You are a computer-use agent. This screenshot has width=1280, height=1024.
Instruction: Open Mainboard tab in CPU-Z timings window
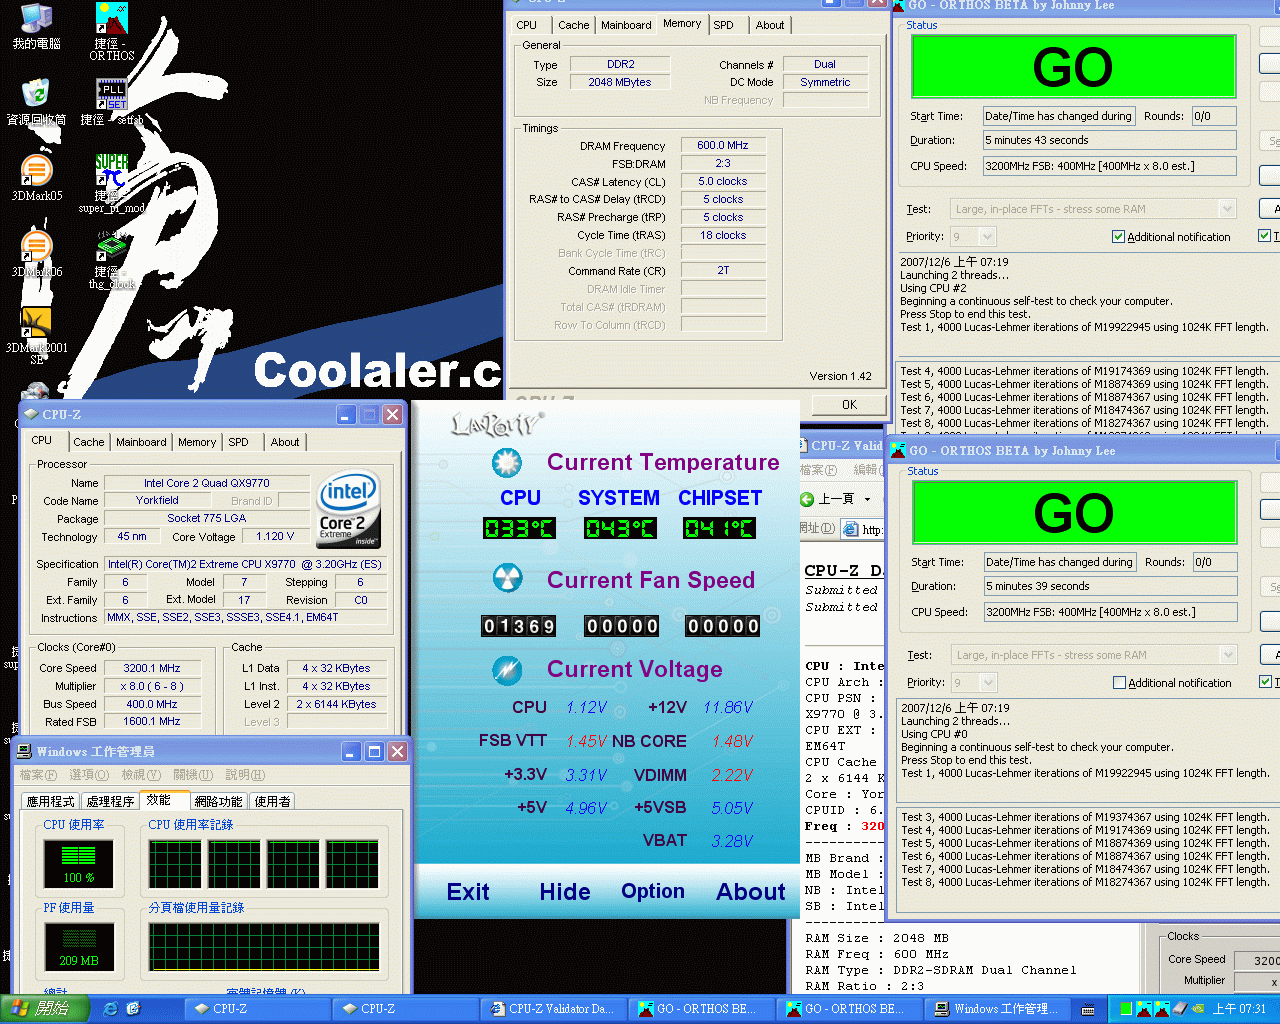click(x=626, y=25)
